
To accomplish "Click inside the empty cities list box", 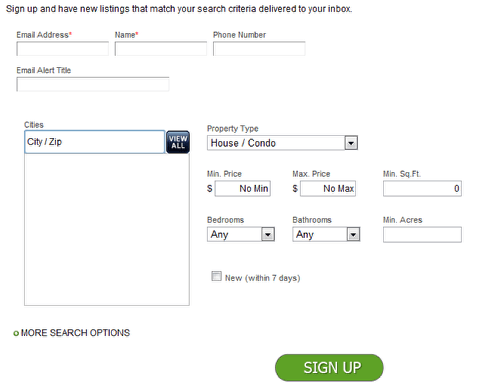I will coord(107,229).
